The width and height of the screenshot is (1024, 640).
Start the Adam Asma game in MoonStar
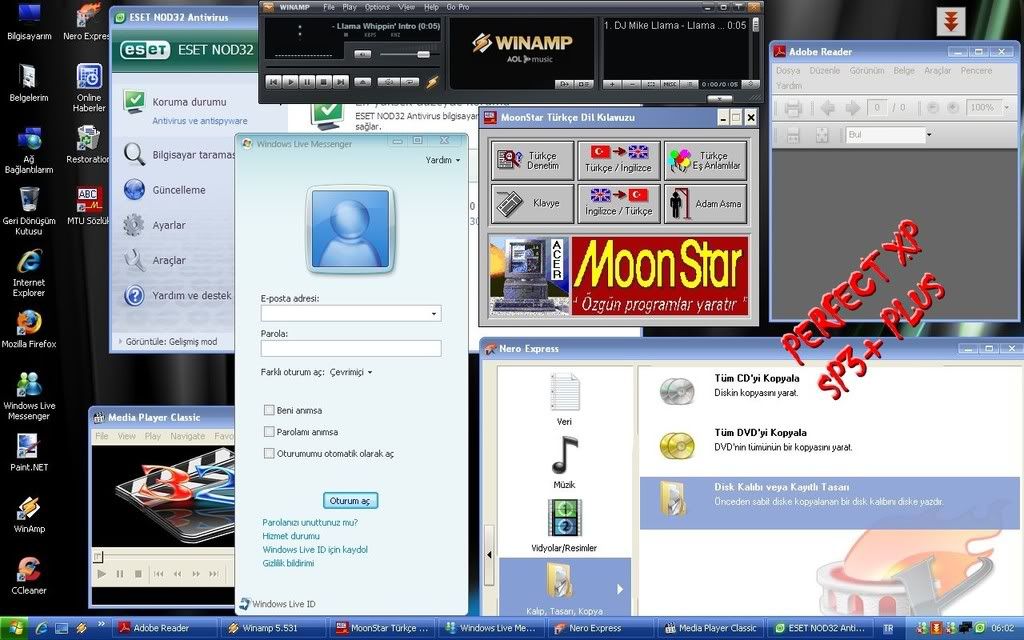[x=705, y=204]
